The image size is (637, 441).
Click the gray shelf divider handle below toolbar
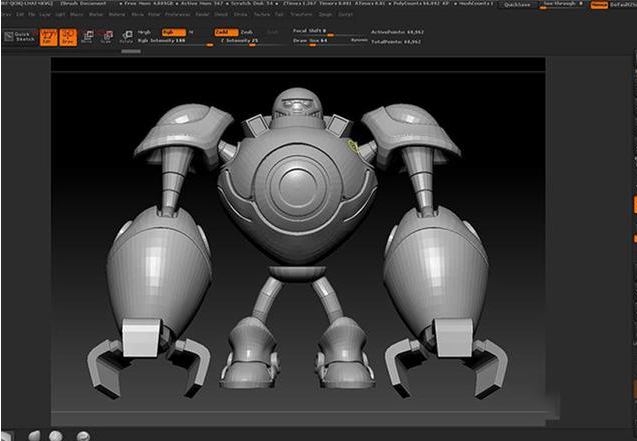coord(131,52)
